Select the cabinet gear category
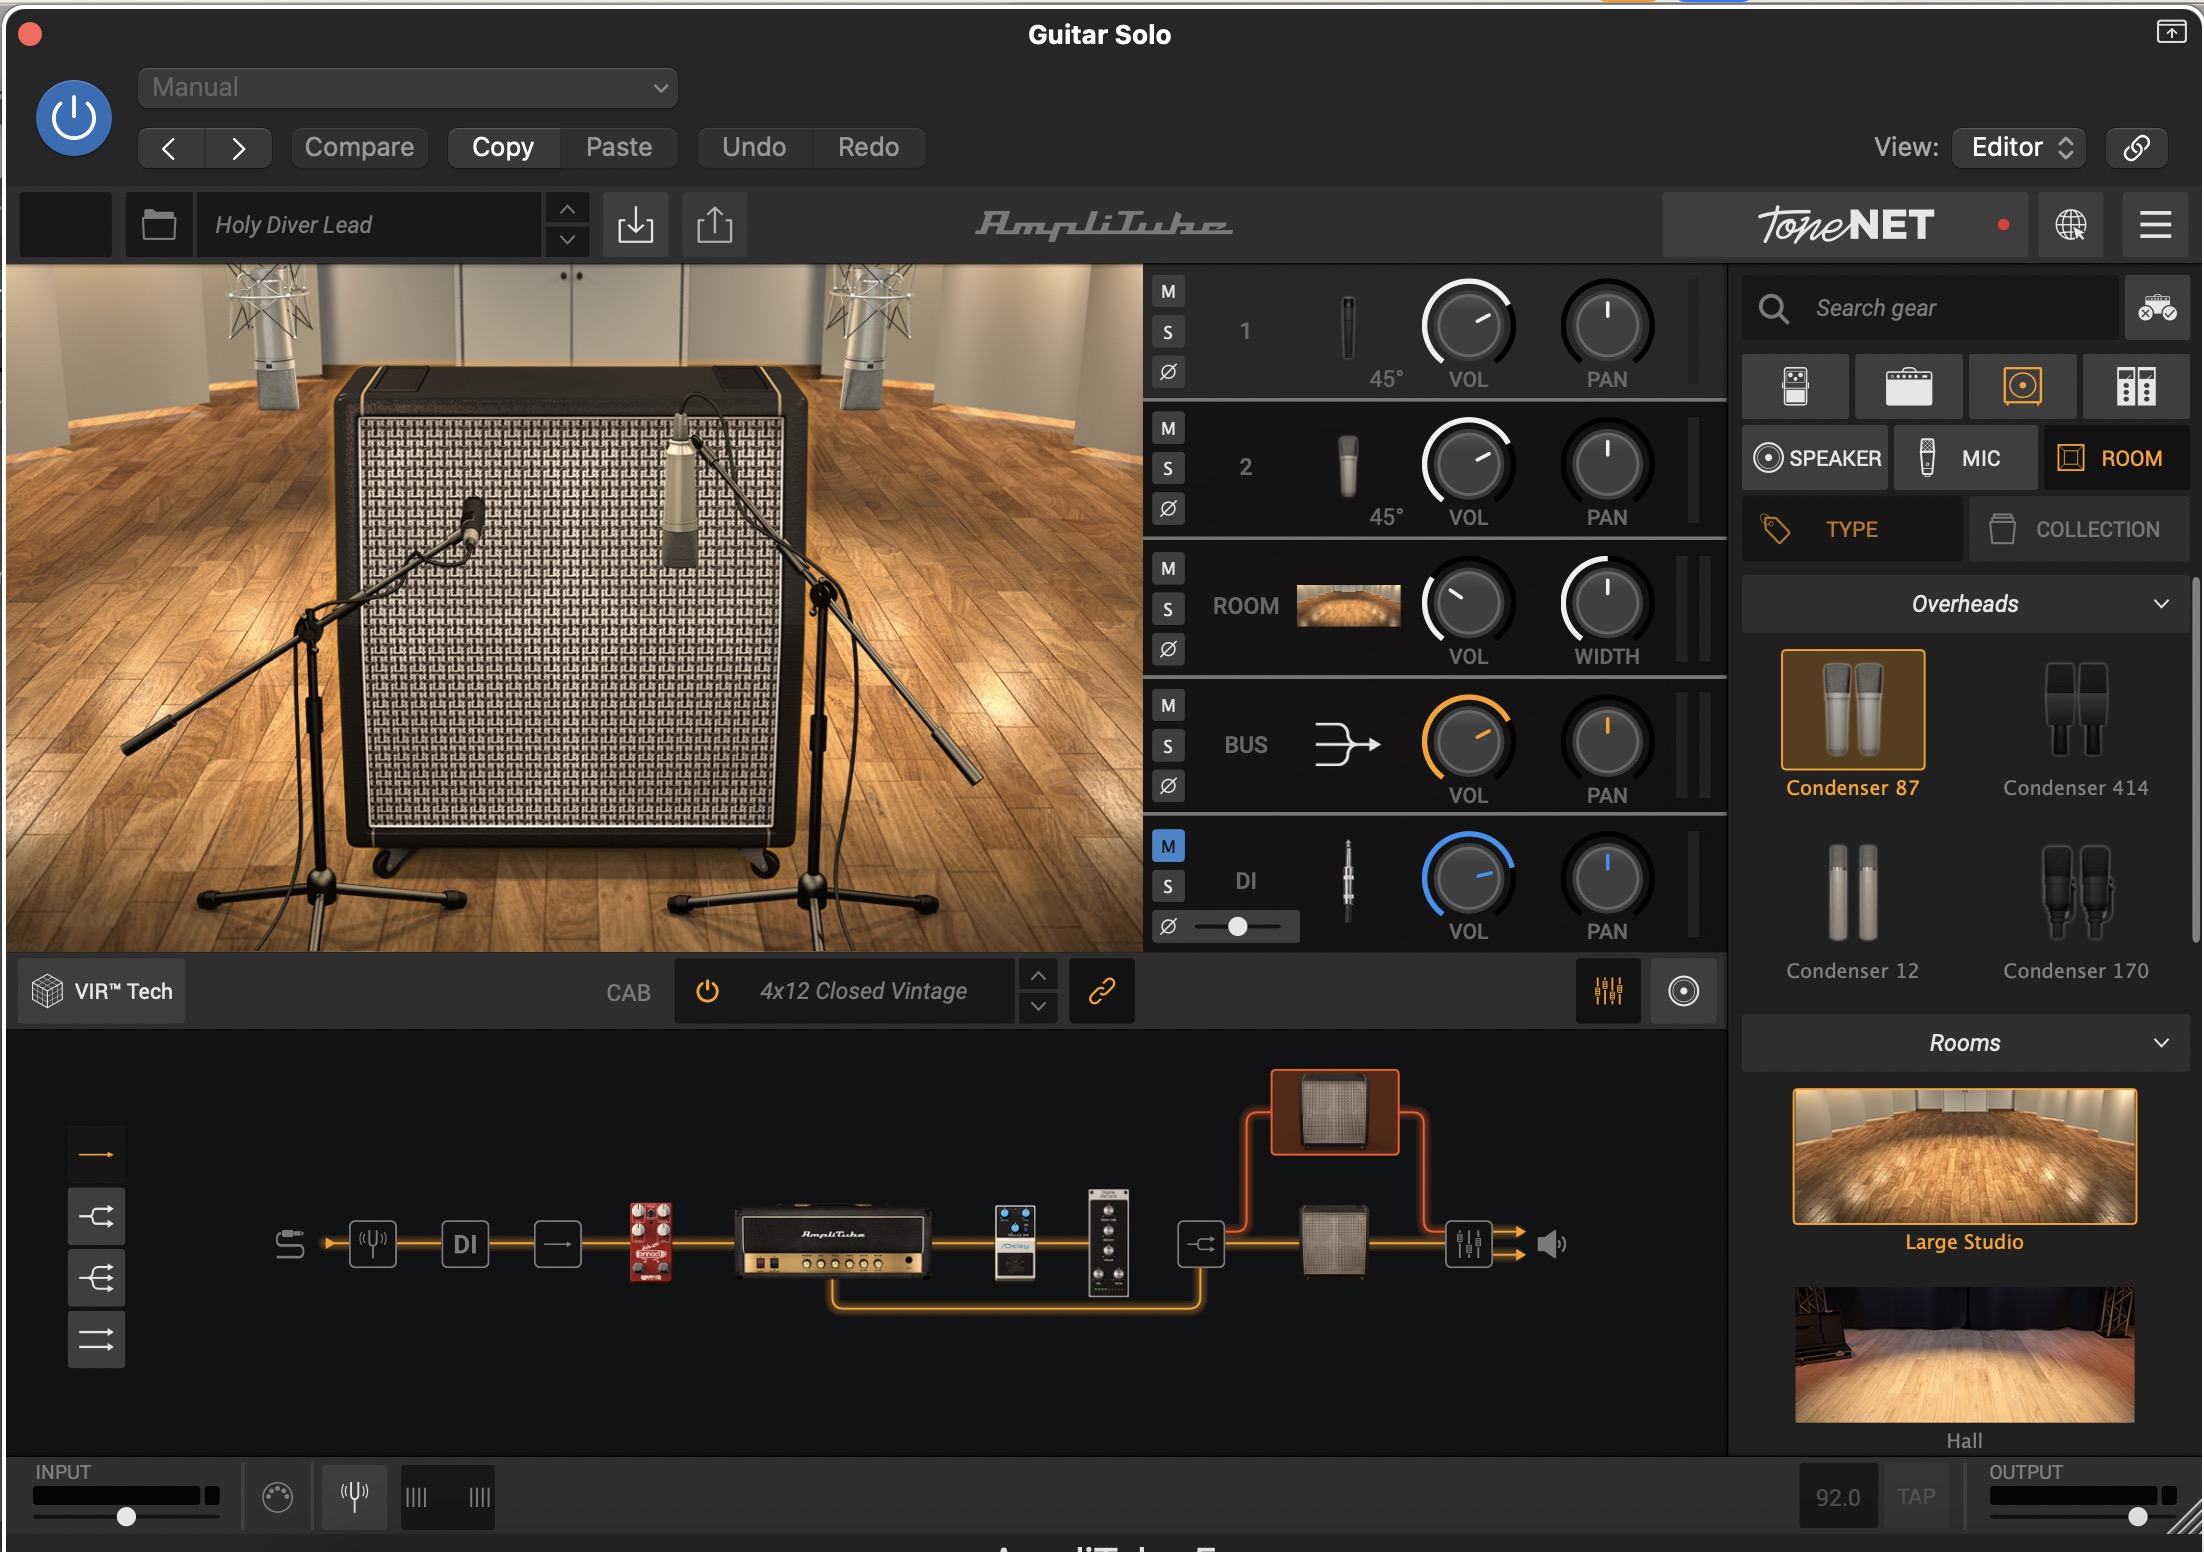This screenshot has width=2204, height=1552. tap(2022, 386)
